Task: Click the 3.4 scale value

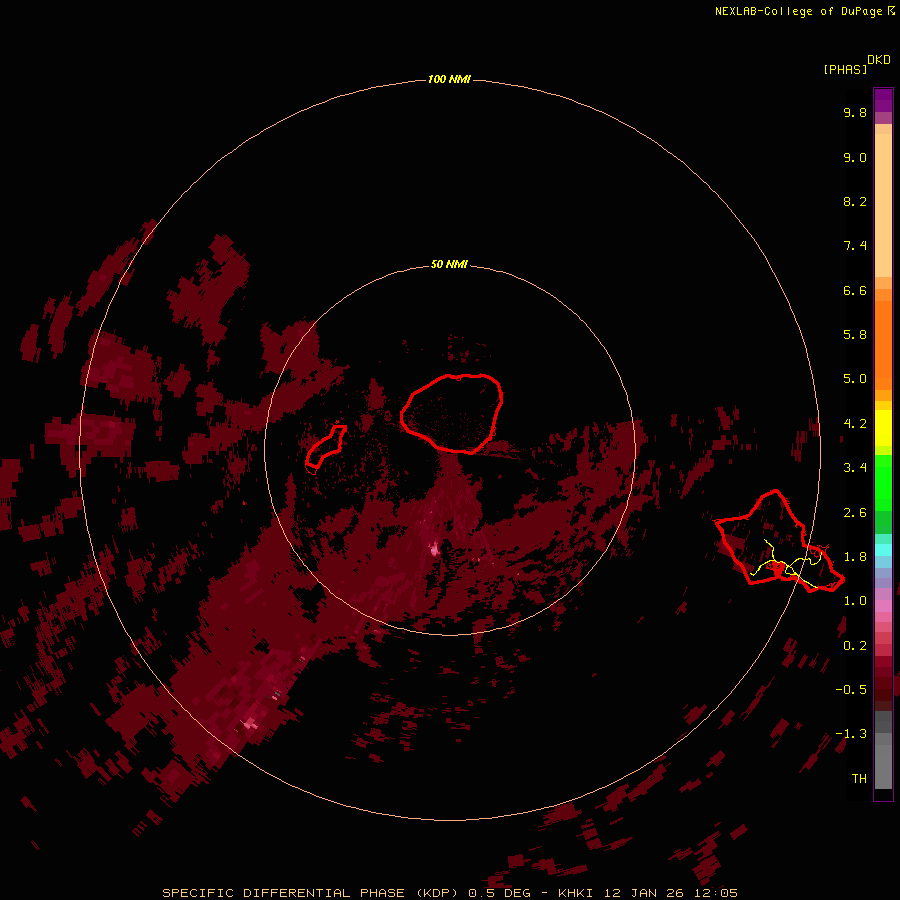Action: click(x=855, y=468)
